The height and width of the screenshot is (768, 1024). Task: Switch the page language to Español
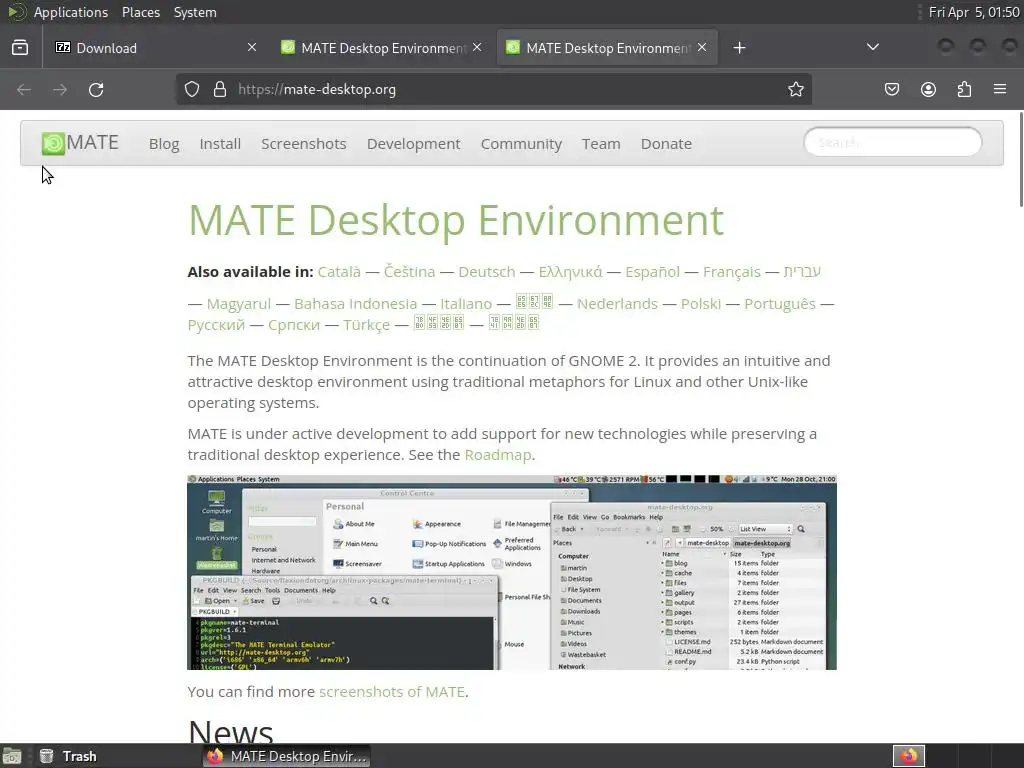(652, 272)
